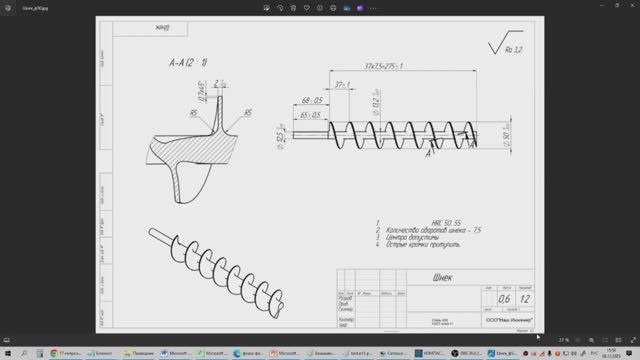Click the 37% zoom level indicator

(x=564, y=340)
